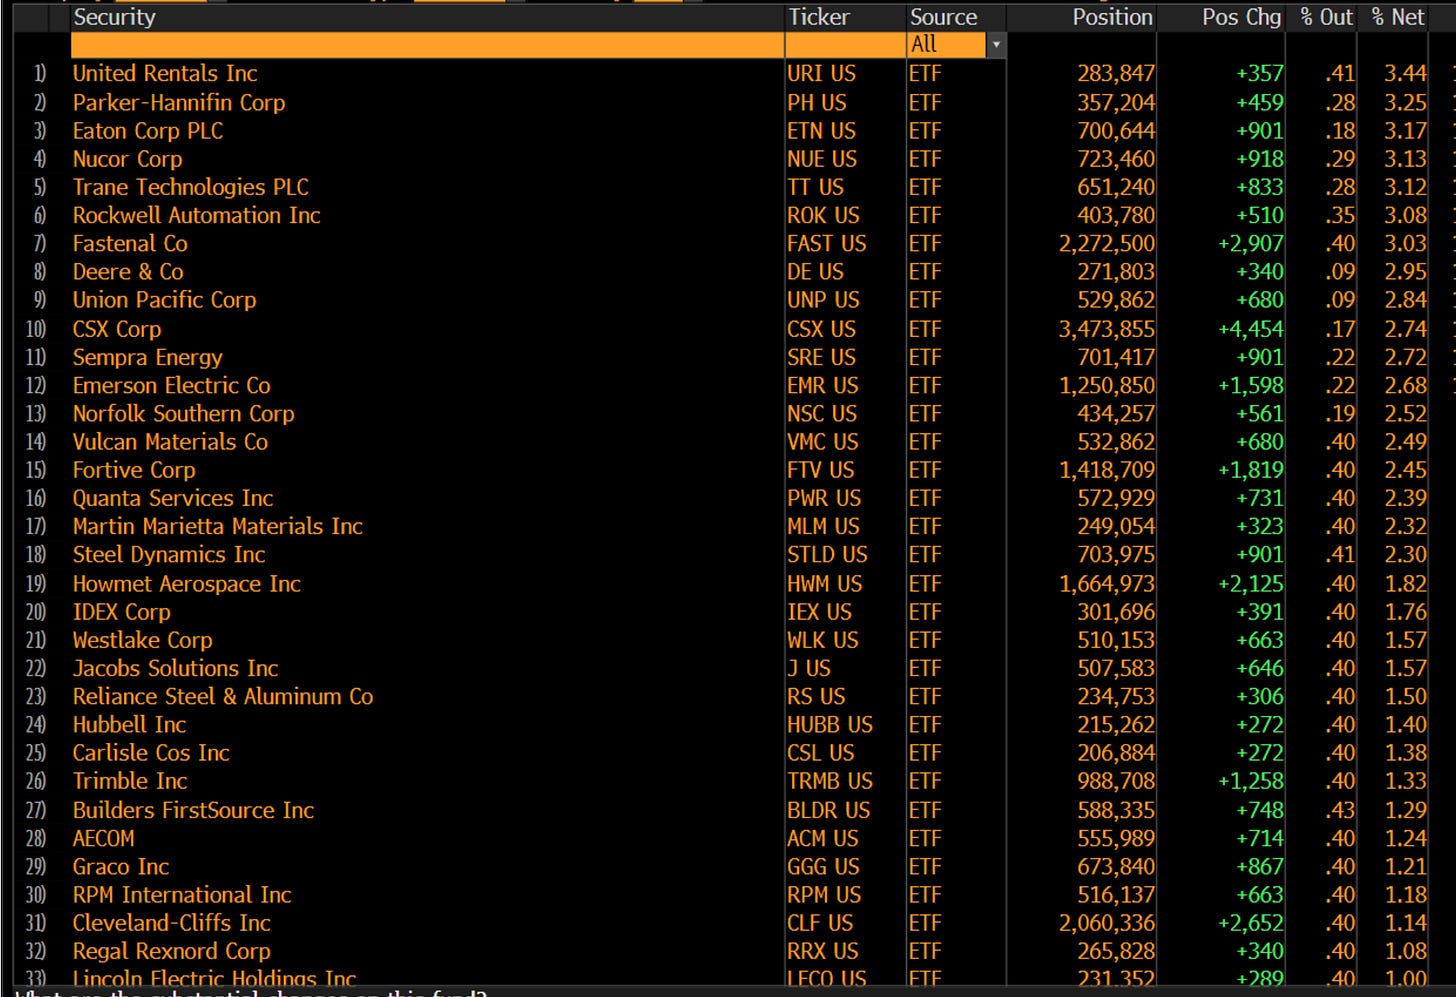Click on Nucor Corp security name
This screenshot has width=1456, height=997.
pos(127,159)
